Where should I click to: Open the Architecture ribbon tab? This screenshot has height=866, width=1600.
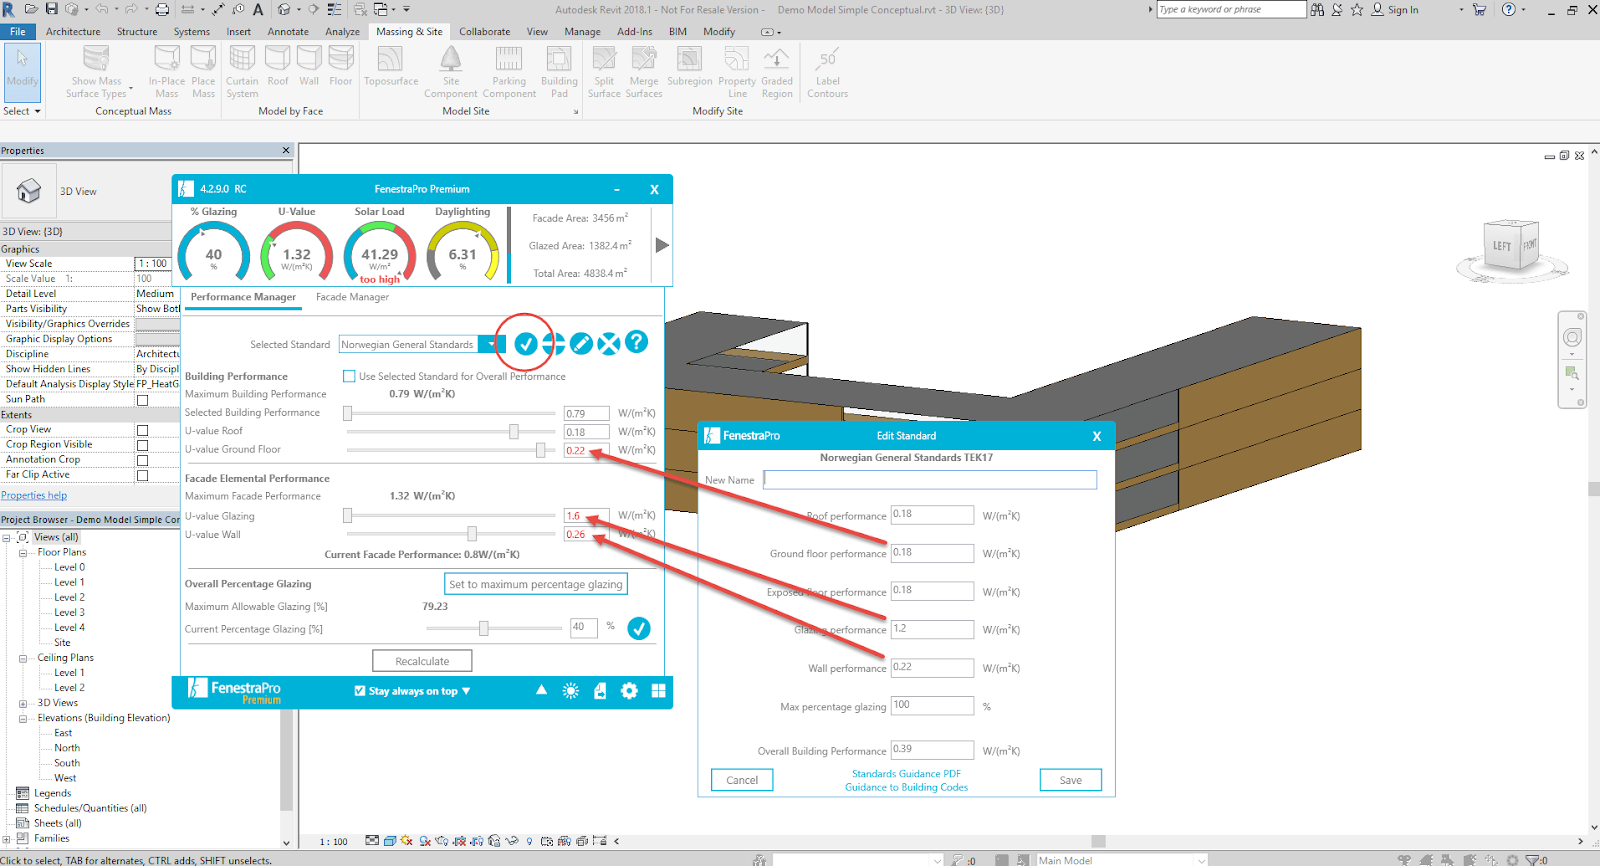[73, 32]
